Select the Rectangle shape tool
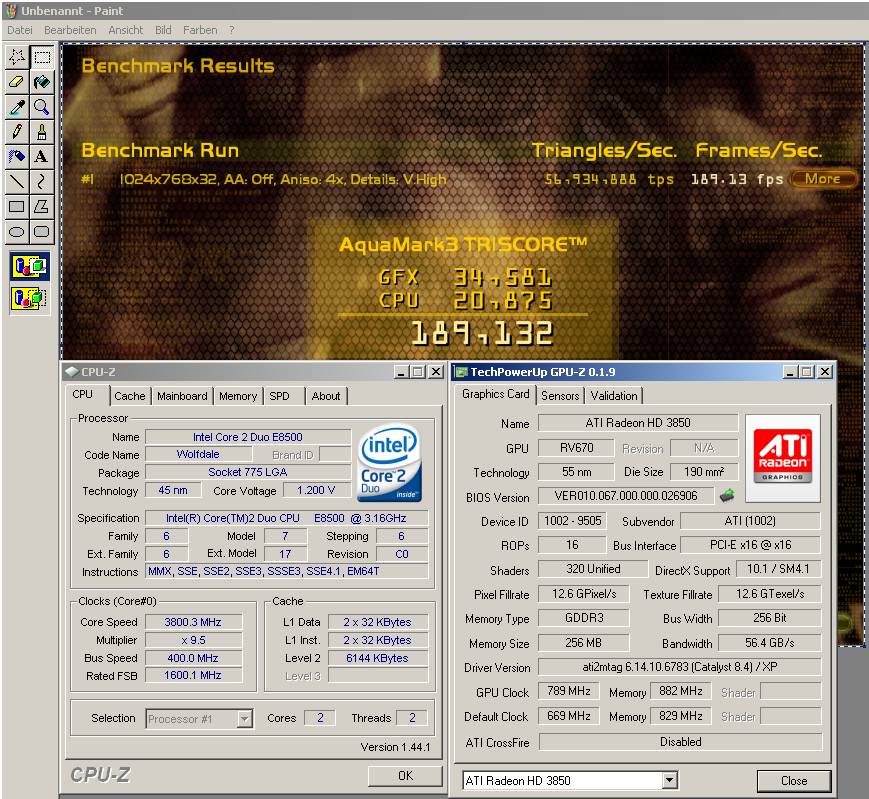 pos(17,207)
